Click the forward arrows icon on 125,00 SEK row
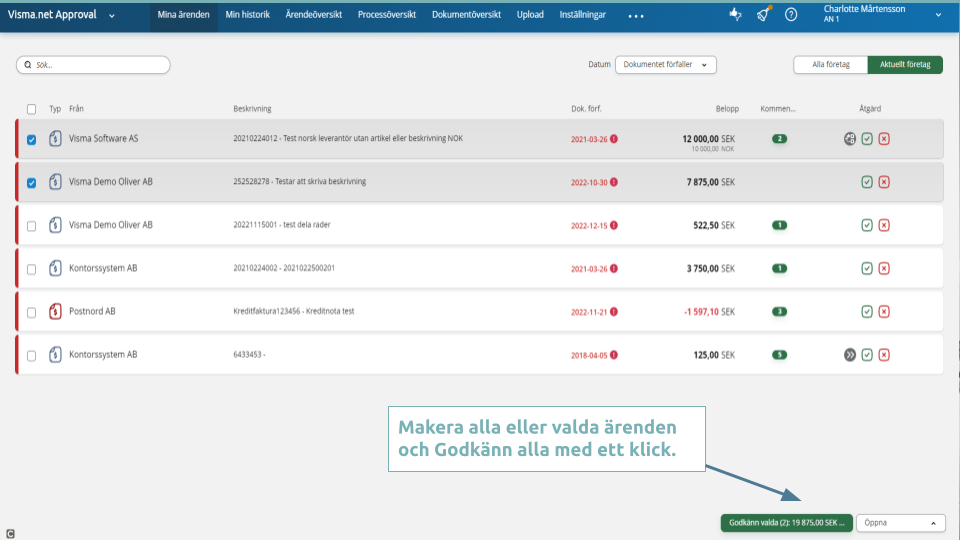This screenshot has height=540, width=960. click(850, 354)
